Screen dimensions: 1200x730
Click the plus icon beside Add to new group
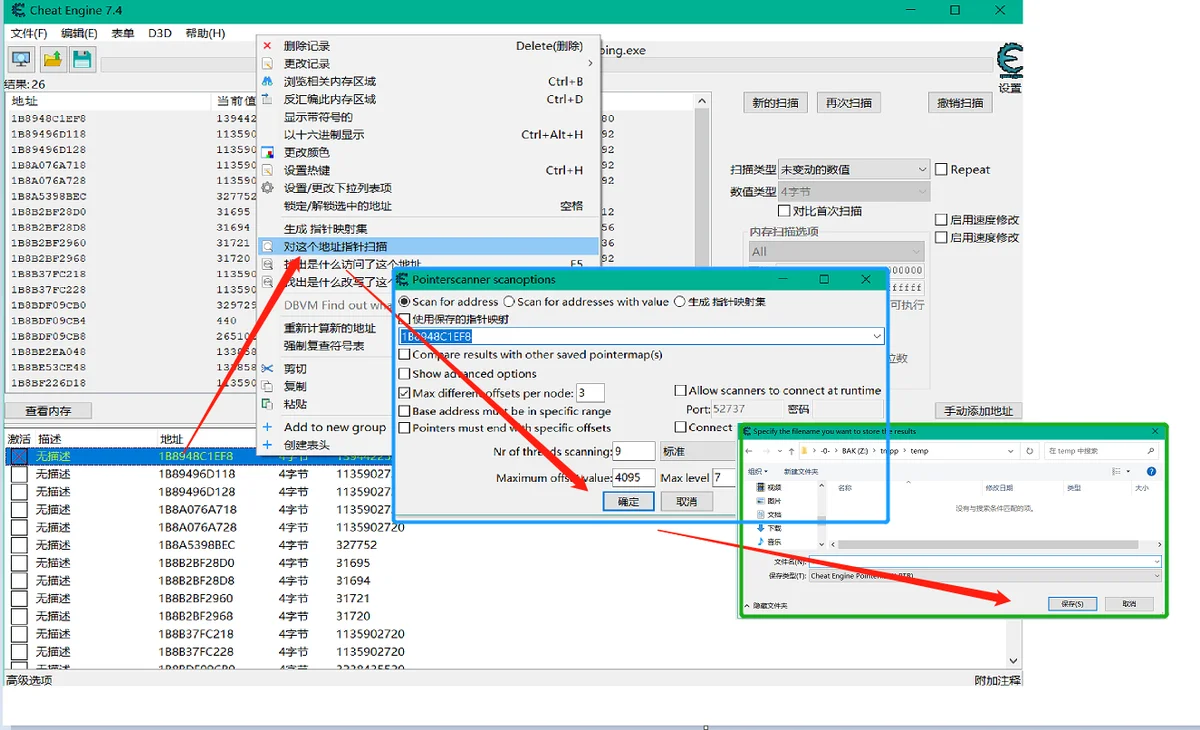click(267, 427)
